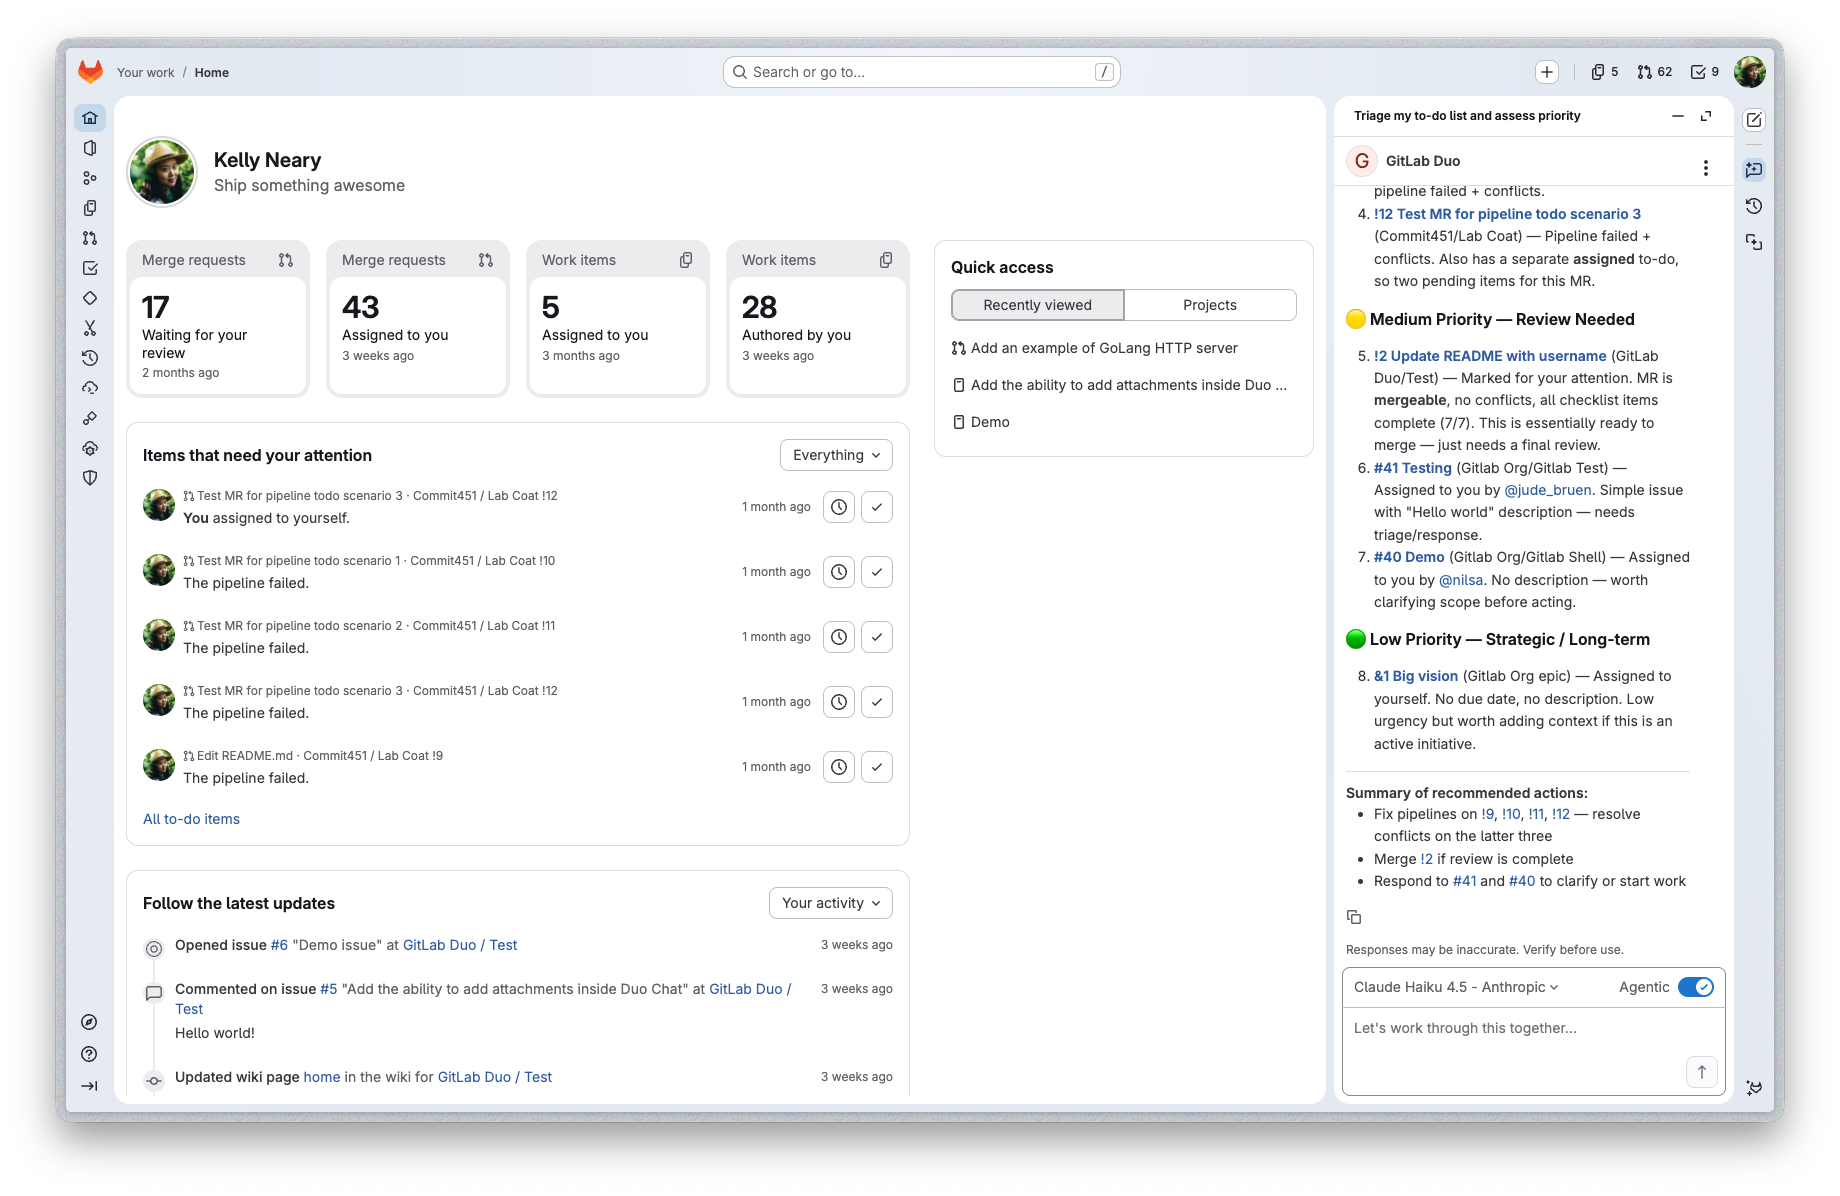This screenshot has height=1196, width=1840.
Task: Click Kelly Neary profile avatar
Action: (x=162, y=172)
